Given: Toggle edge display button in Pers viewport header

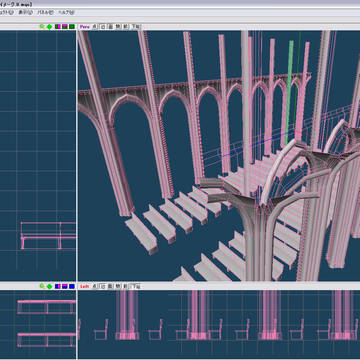Looking at the screenshot, I should pyautogui.click(x=103, y=27).
